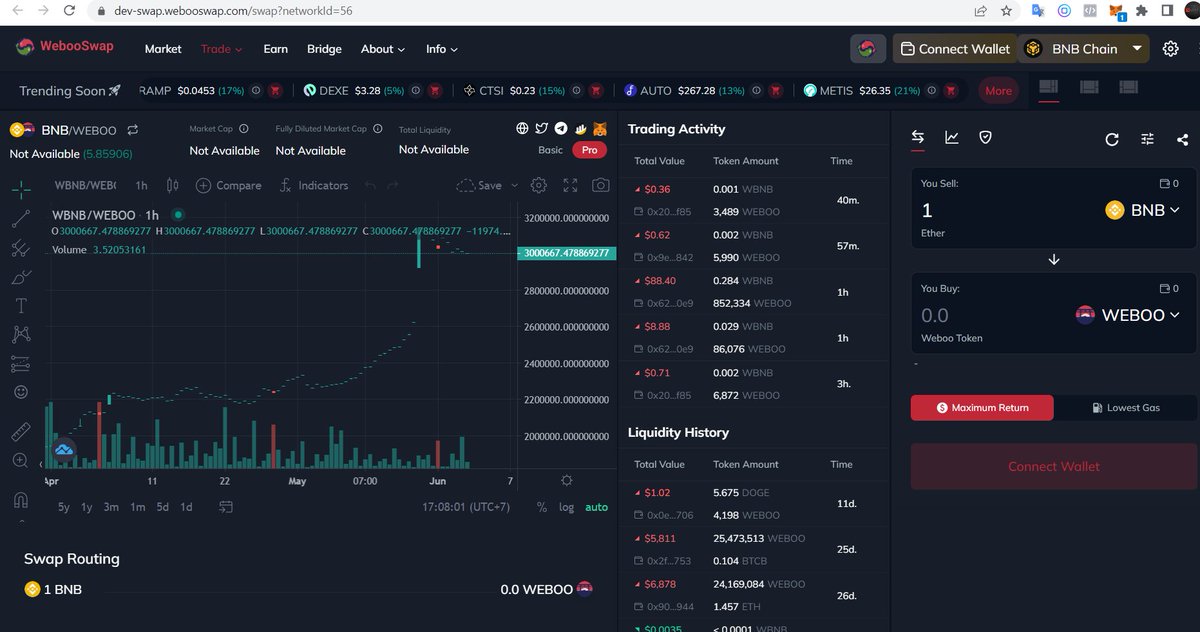Image resolution: width=1200 pixels, height=632 pixels.
Task: Click the round Weboo logo button beside Connect Wallet
Action: 868,49
